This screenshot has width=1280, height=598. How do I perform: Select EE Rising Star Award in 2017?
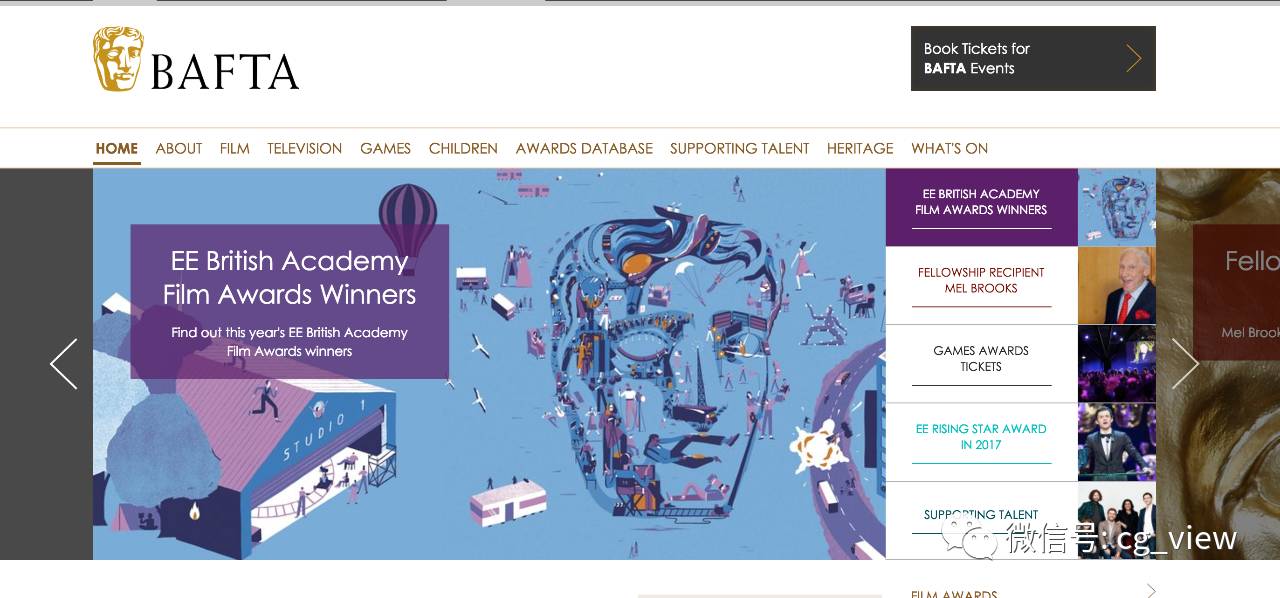click(x=981, y=442)
